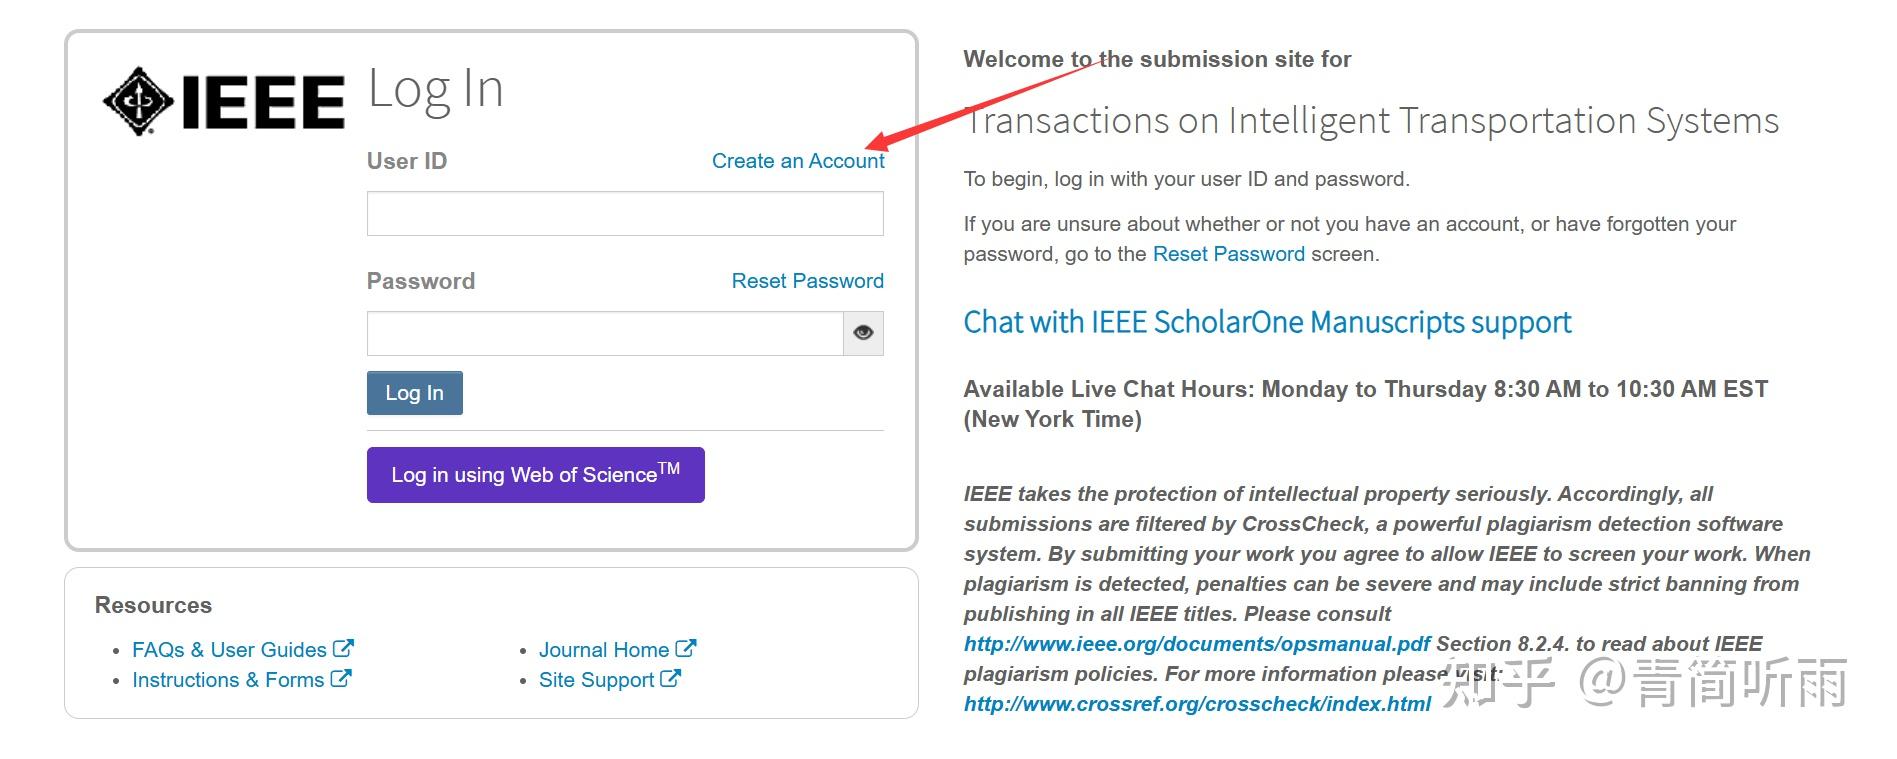This screenshot has height=759, width=1897.
Task: Click external-link icon beside Site Support
Action: coord(671,679)
